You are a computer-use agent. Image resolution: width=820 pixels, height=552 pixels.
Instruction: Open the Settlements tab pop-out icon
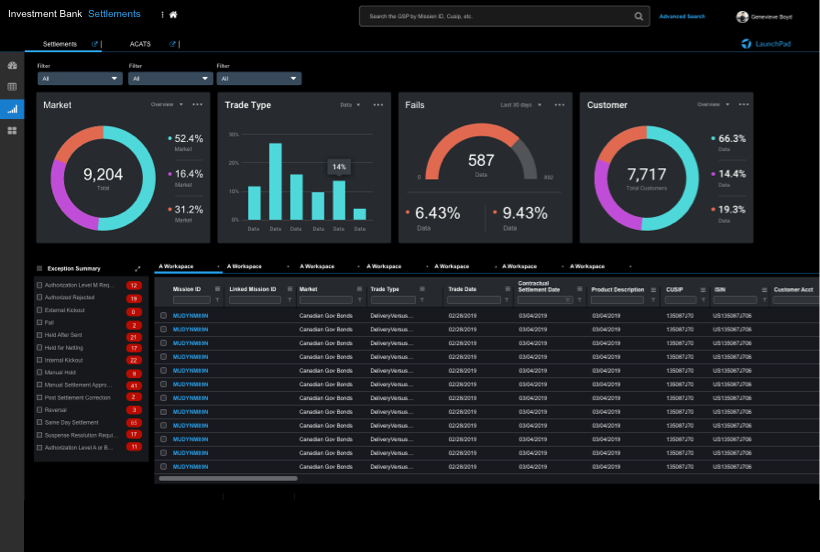95,44
